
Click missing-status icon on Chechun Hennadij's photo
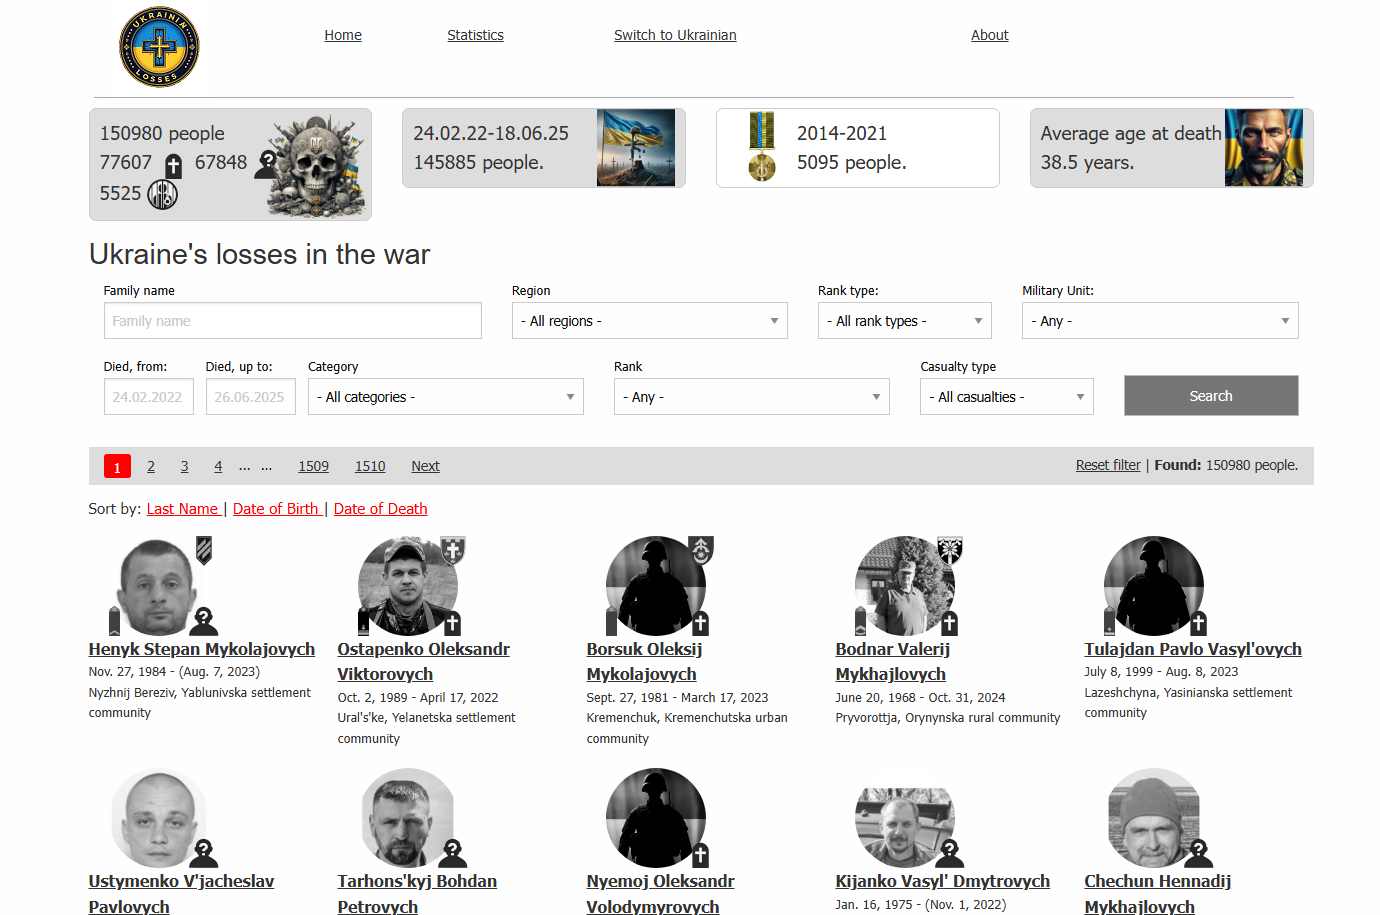1199,853
